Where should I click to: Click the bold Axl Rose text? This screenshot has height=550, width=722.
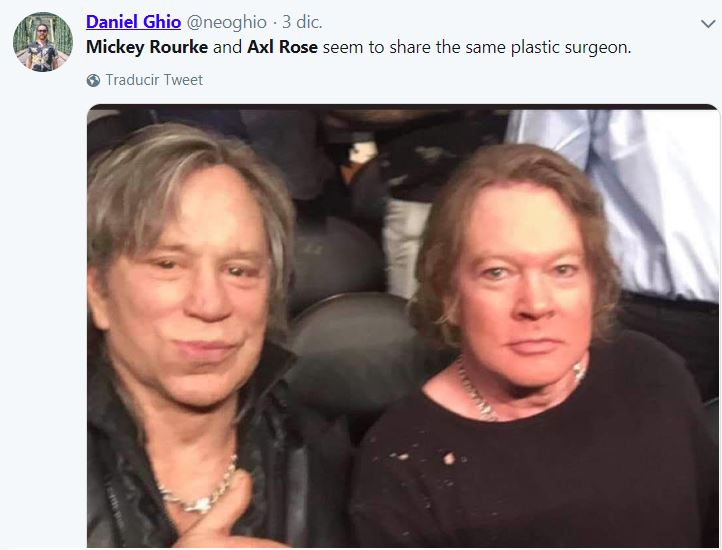282,47
